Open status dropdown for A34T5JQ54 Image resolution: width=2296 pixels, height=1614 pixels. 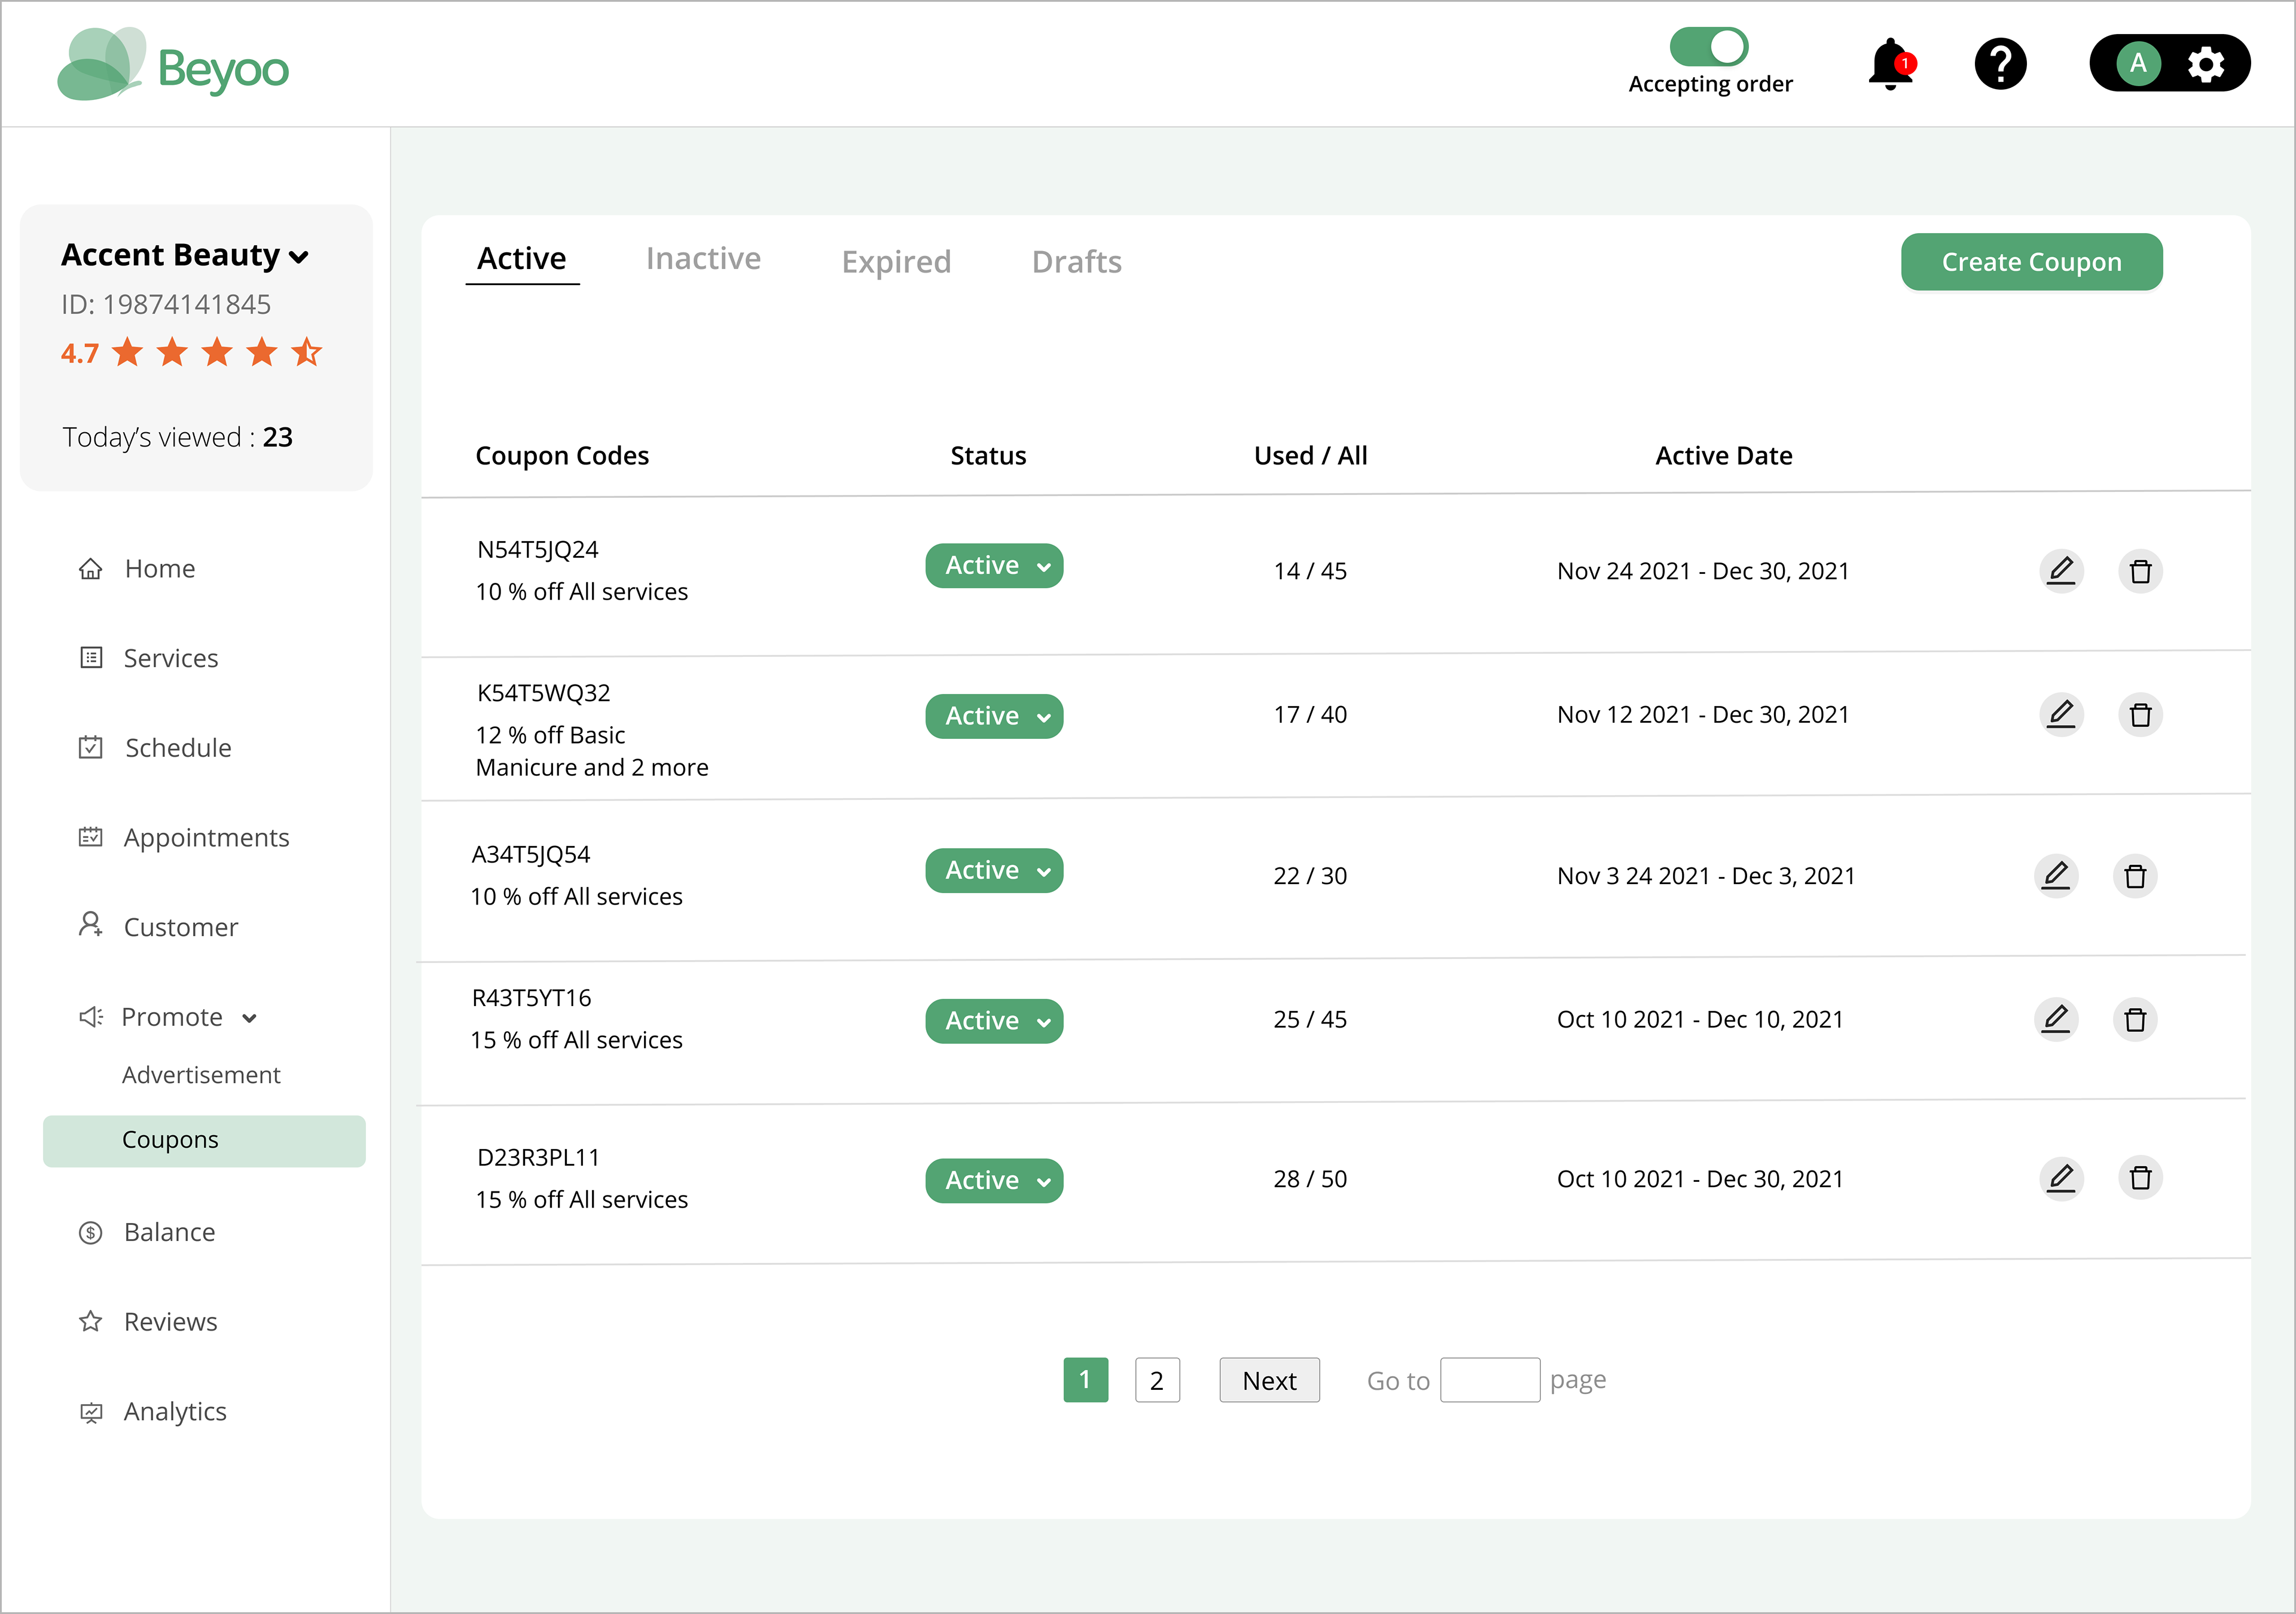click(x=994, y=871)
